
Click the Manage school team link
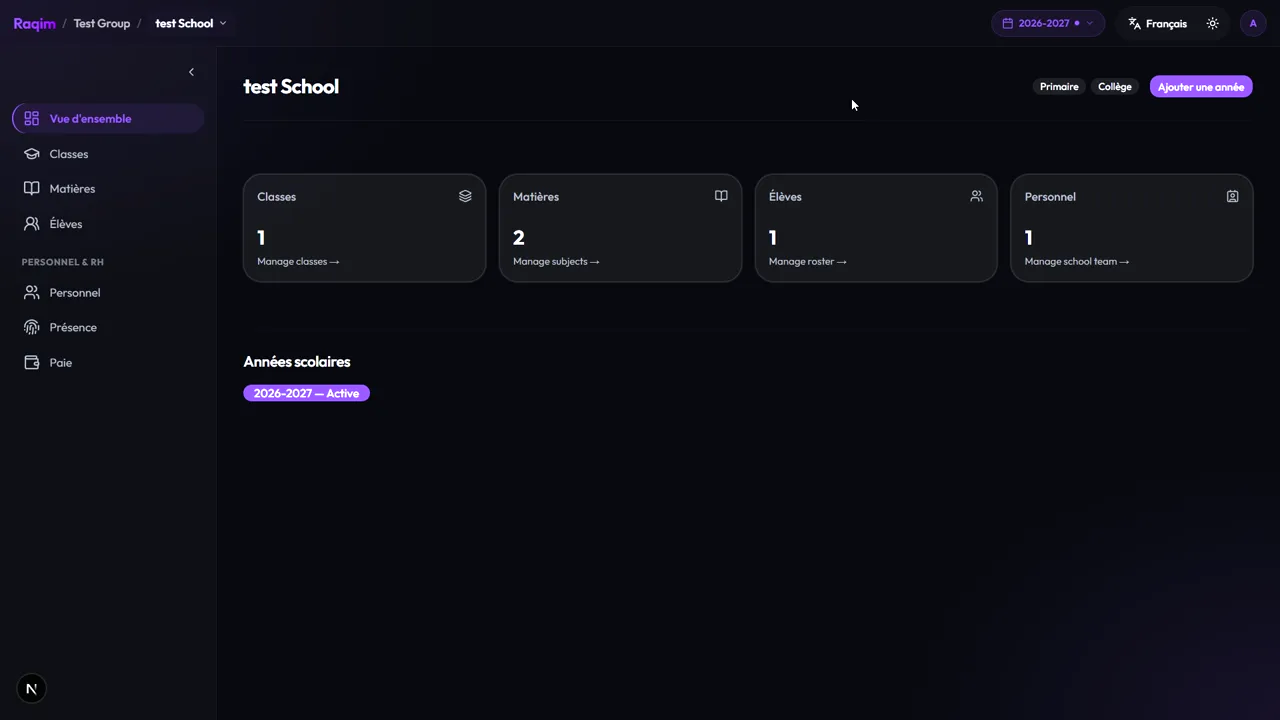1077,262
